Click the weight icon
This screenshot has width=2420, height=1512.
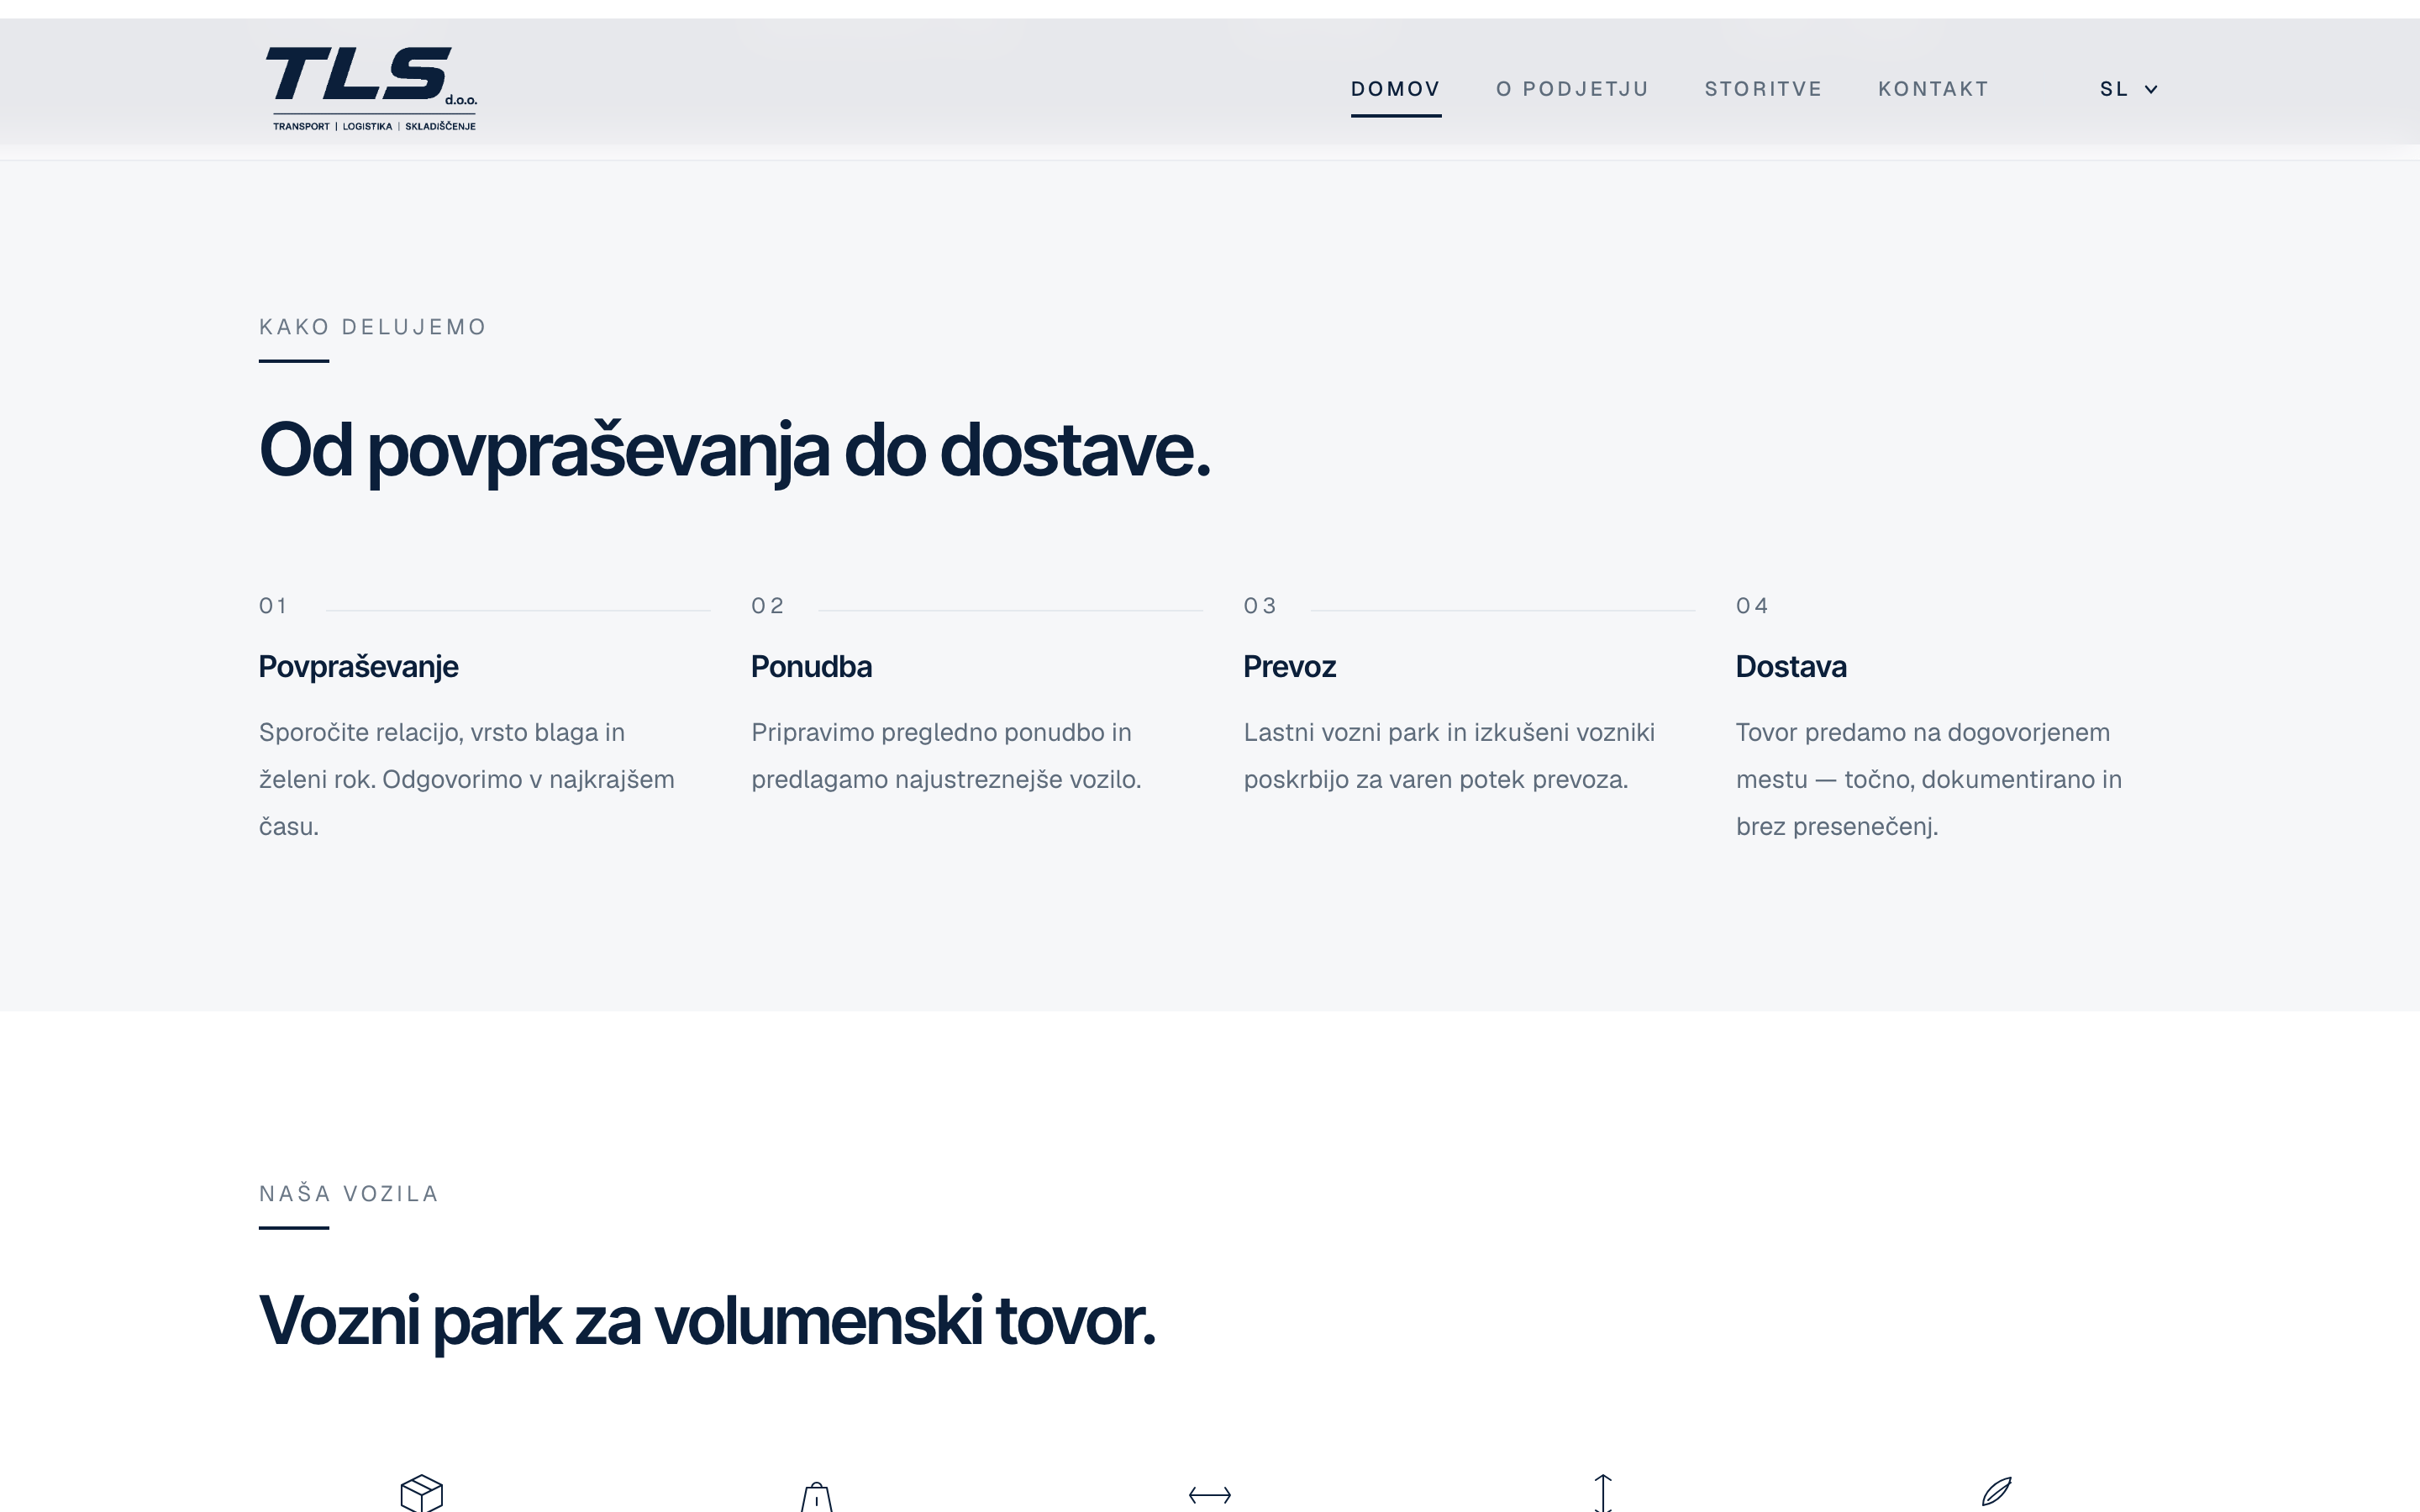[x=816, y=1497]
